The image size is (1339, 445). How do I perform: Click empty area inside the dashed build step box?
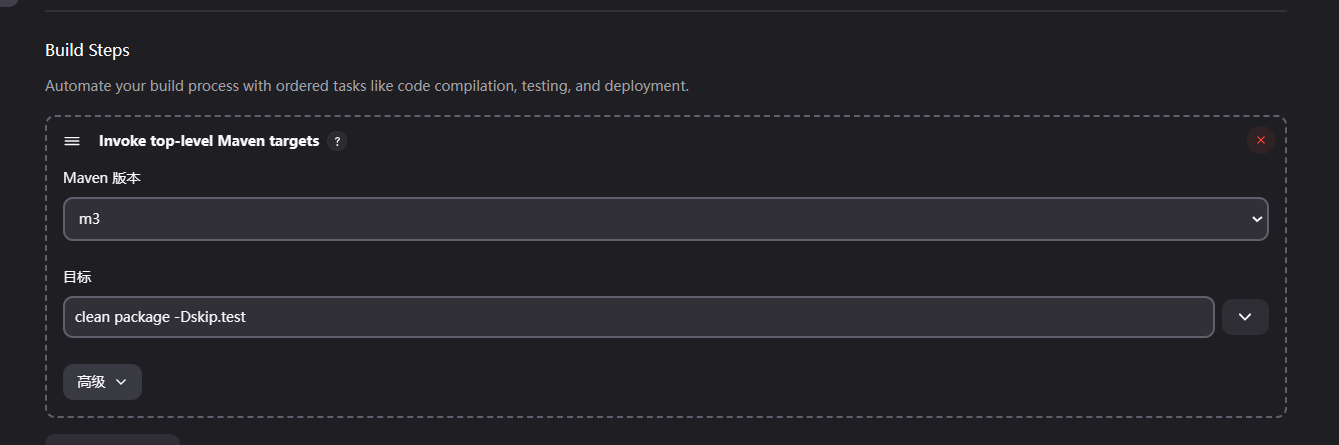[x=700, y=380]
